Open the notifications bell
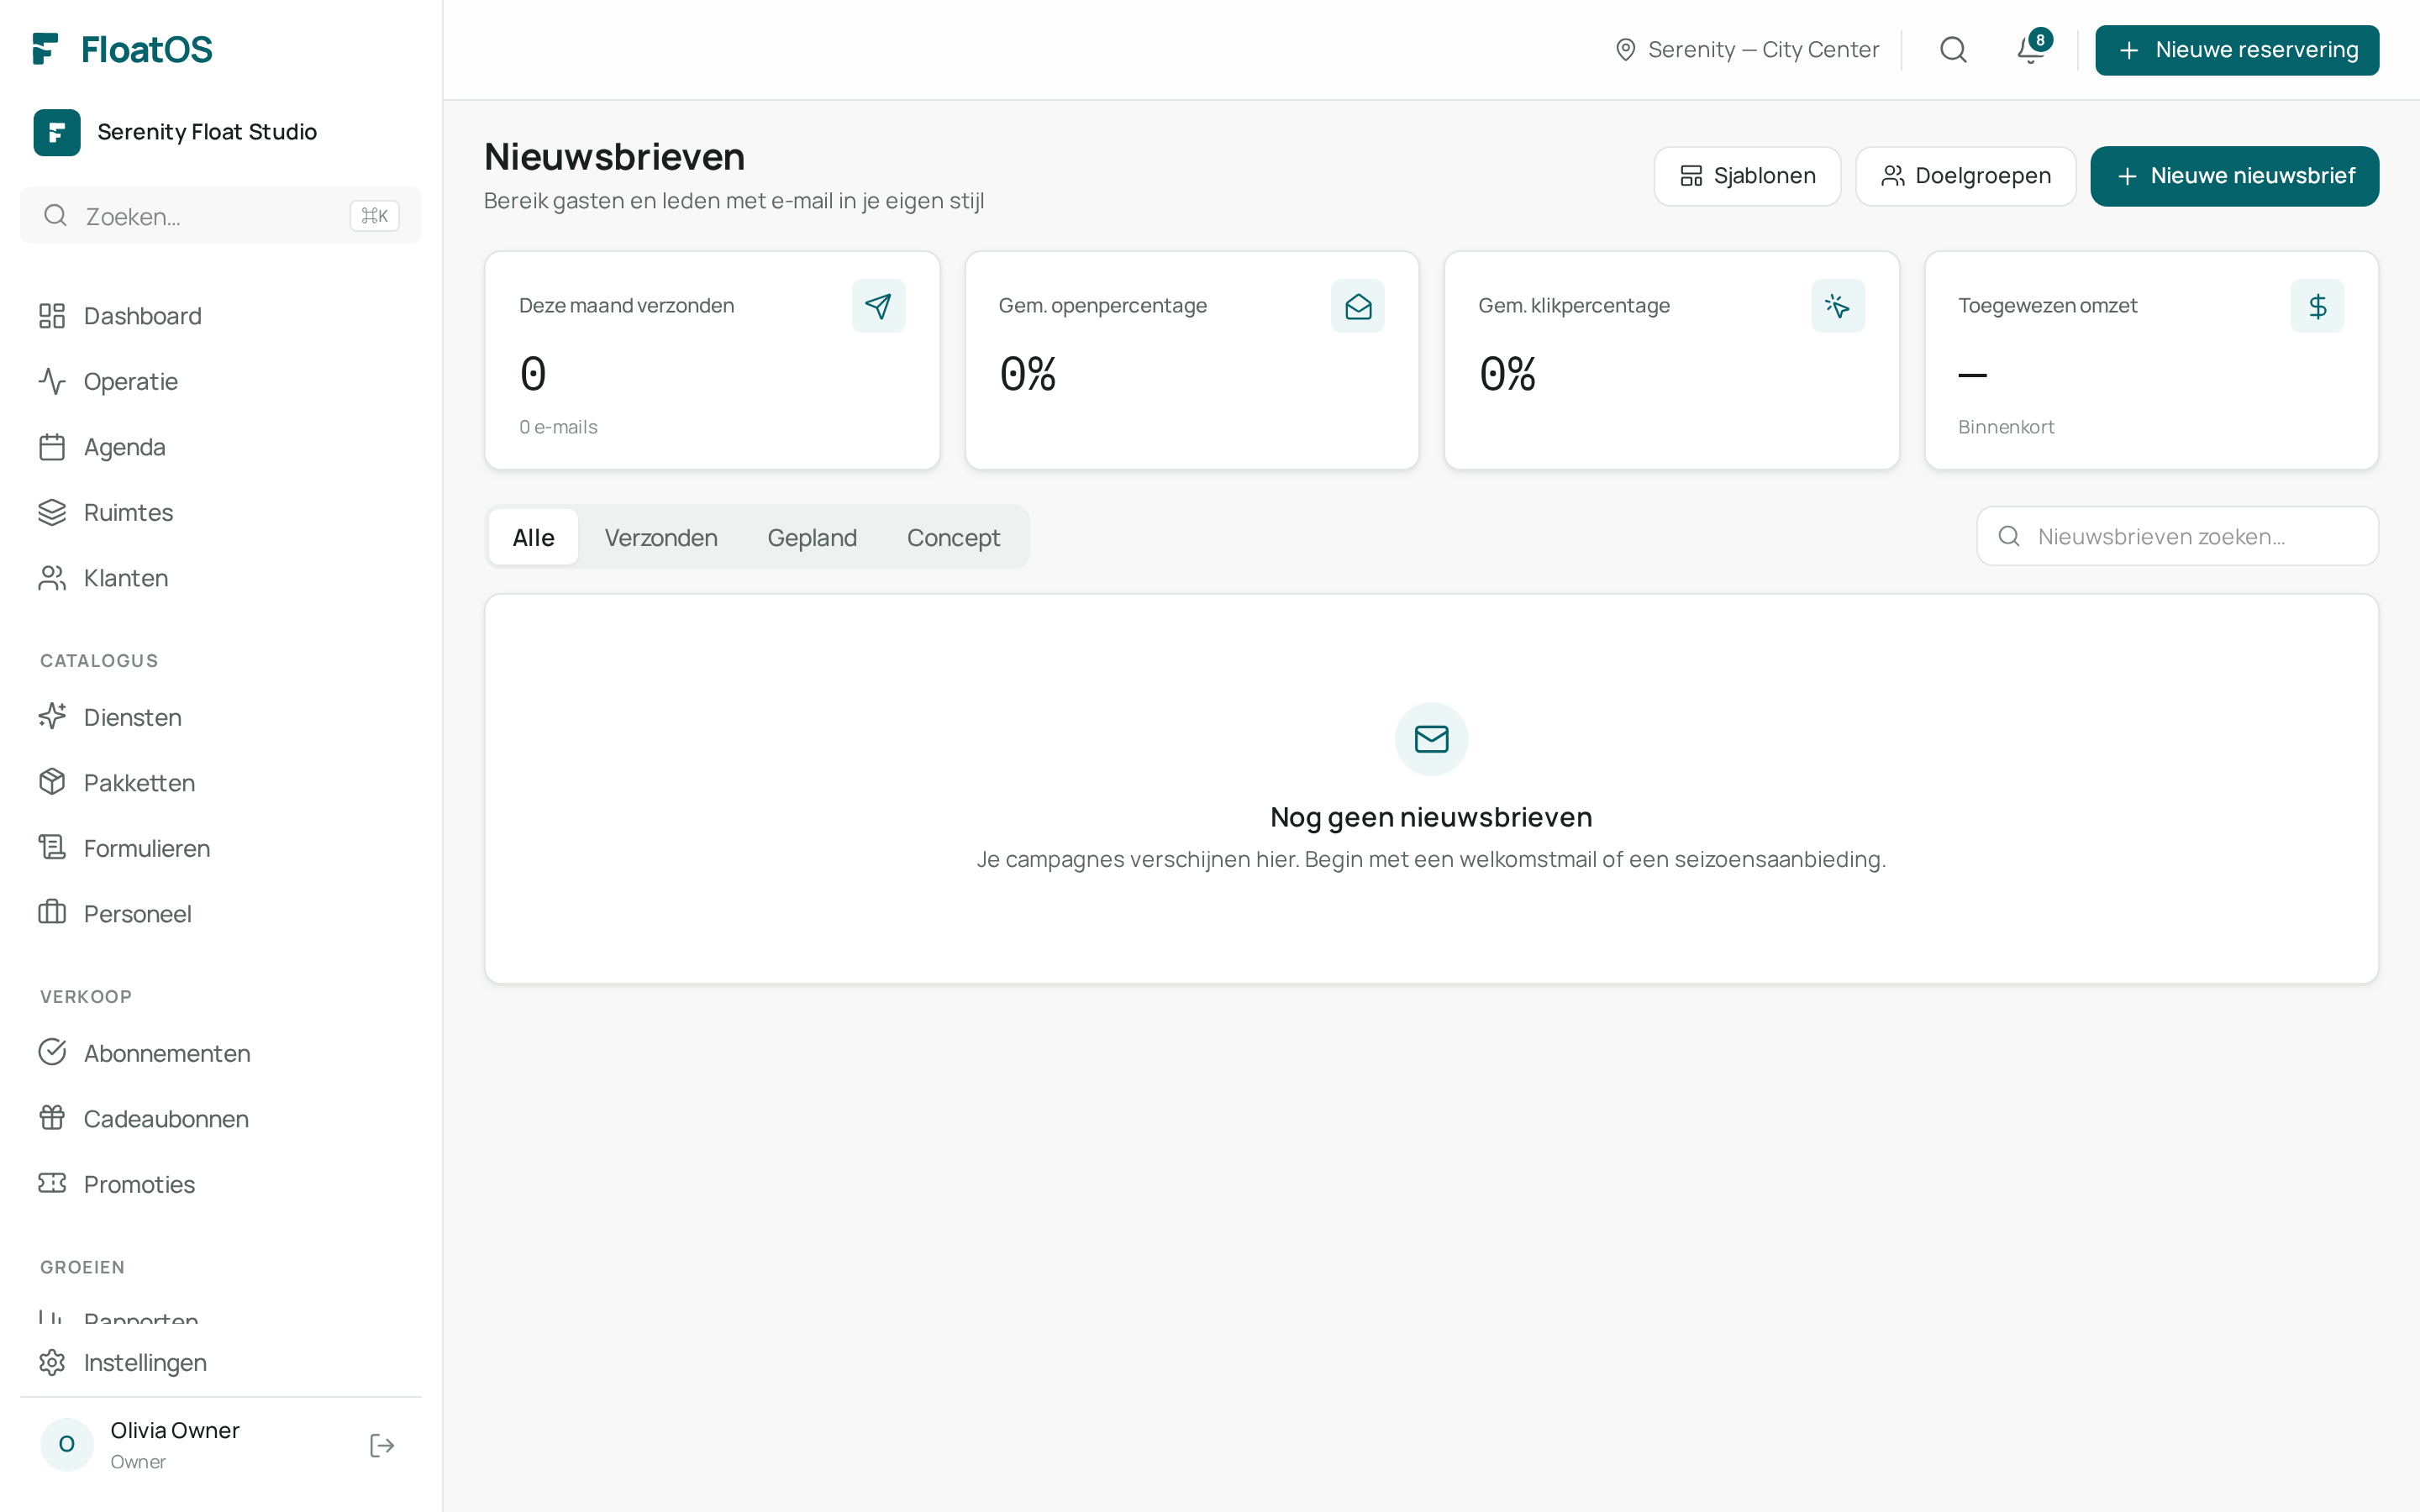This screenshot has width=2420, height=1512. [2031, 49]
